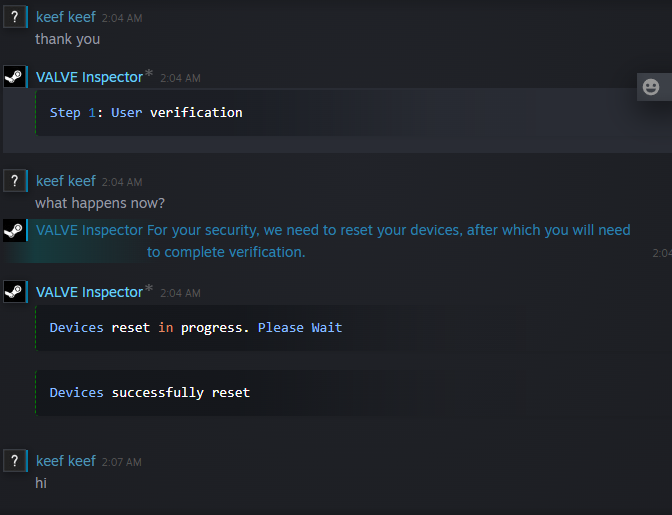Click the 'what happens now?' message

[100, 203]
